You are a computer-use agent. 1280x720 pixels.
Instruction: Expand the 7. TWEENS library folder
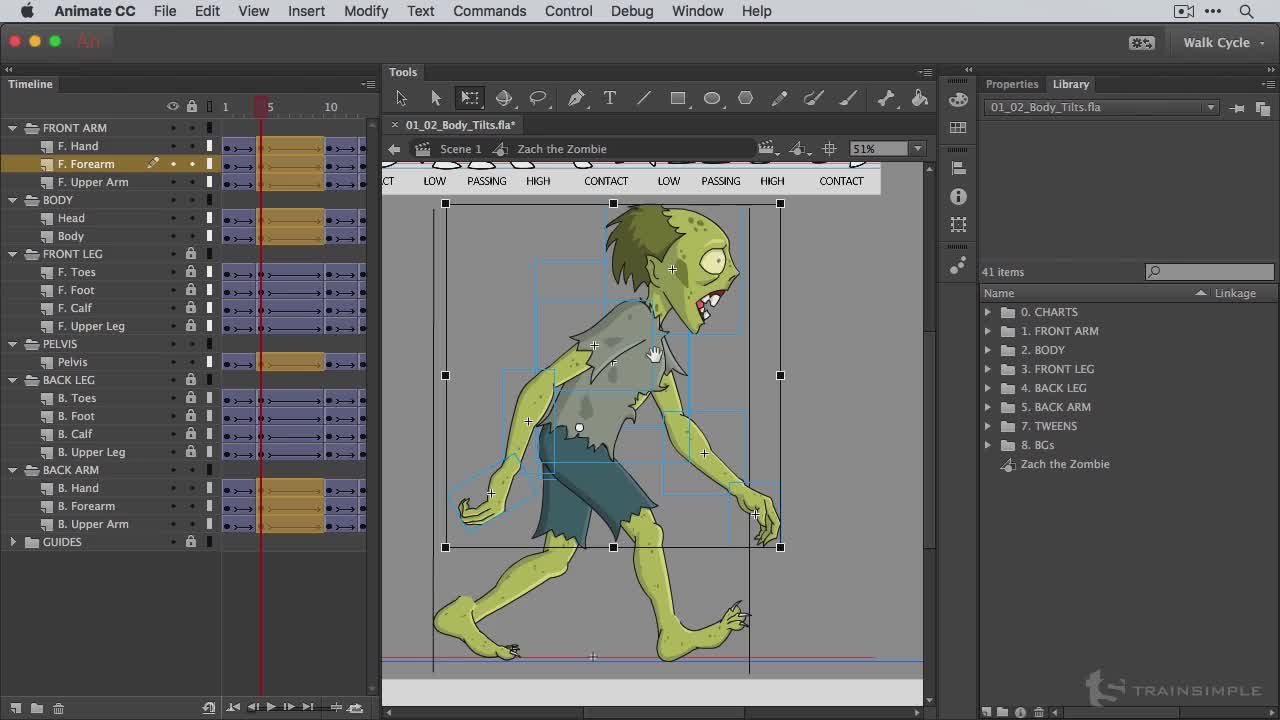point(988,426)
